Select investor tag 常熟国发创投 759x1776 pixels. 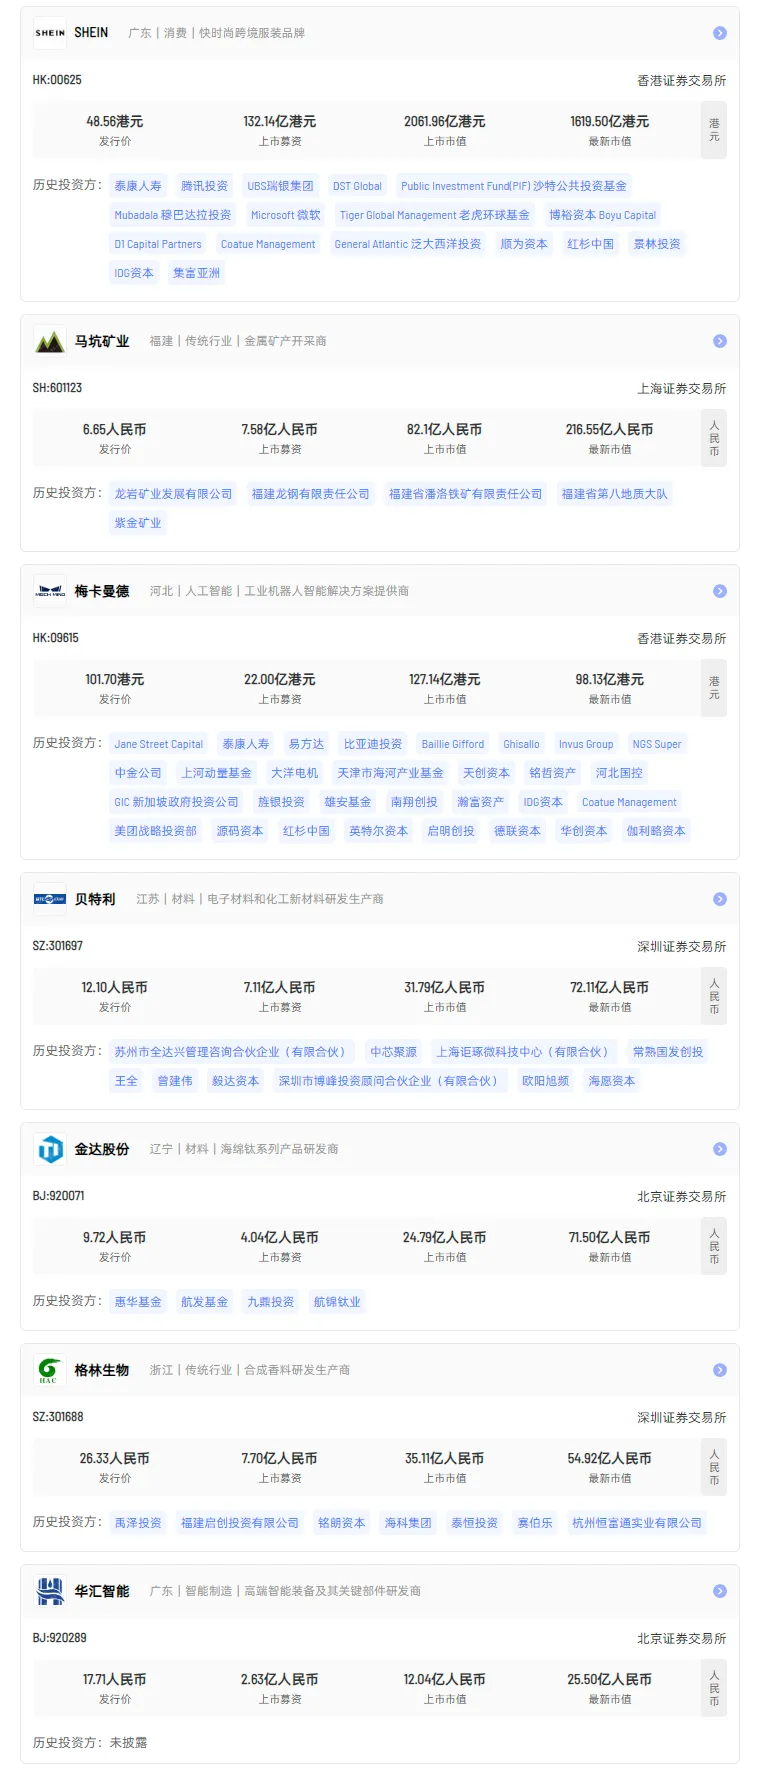pos(668,1052)
